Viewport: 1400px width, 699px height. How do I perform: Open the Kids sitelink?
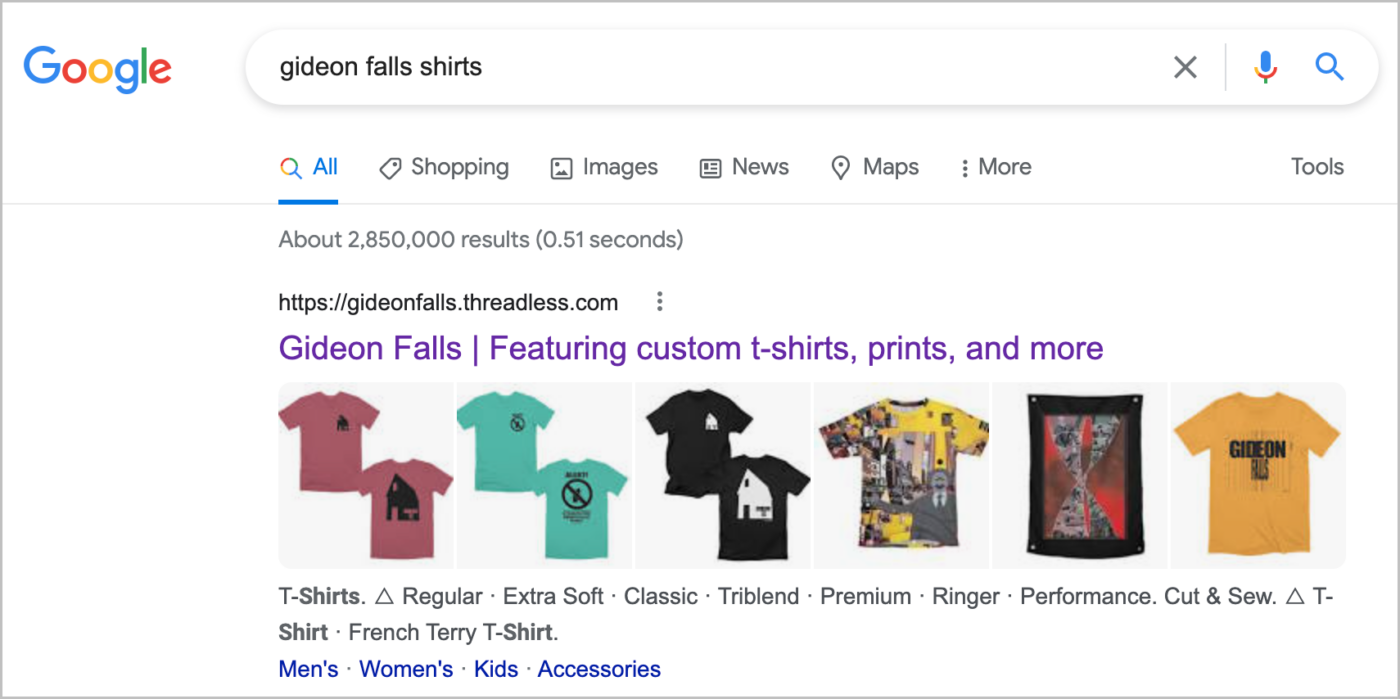496,669
